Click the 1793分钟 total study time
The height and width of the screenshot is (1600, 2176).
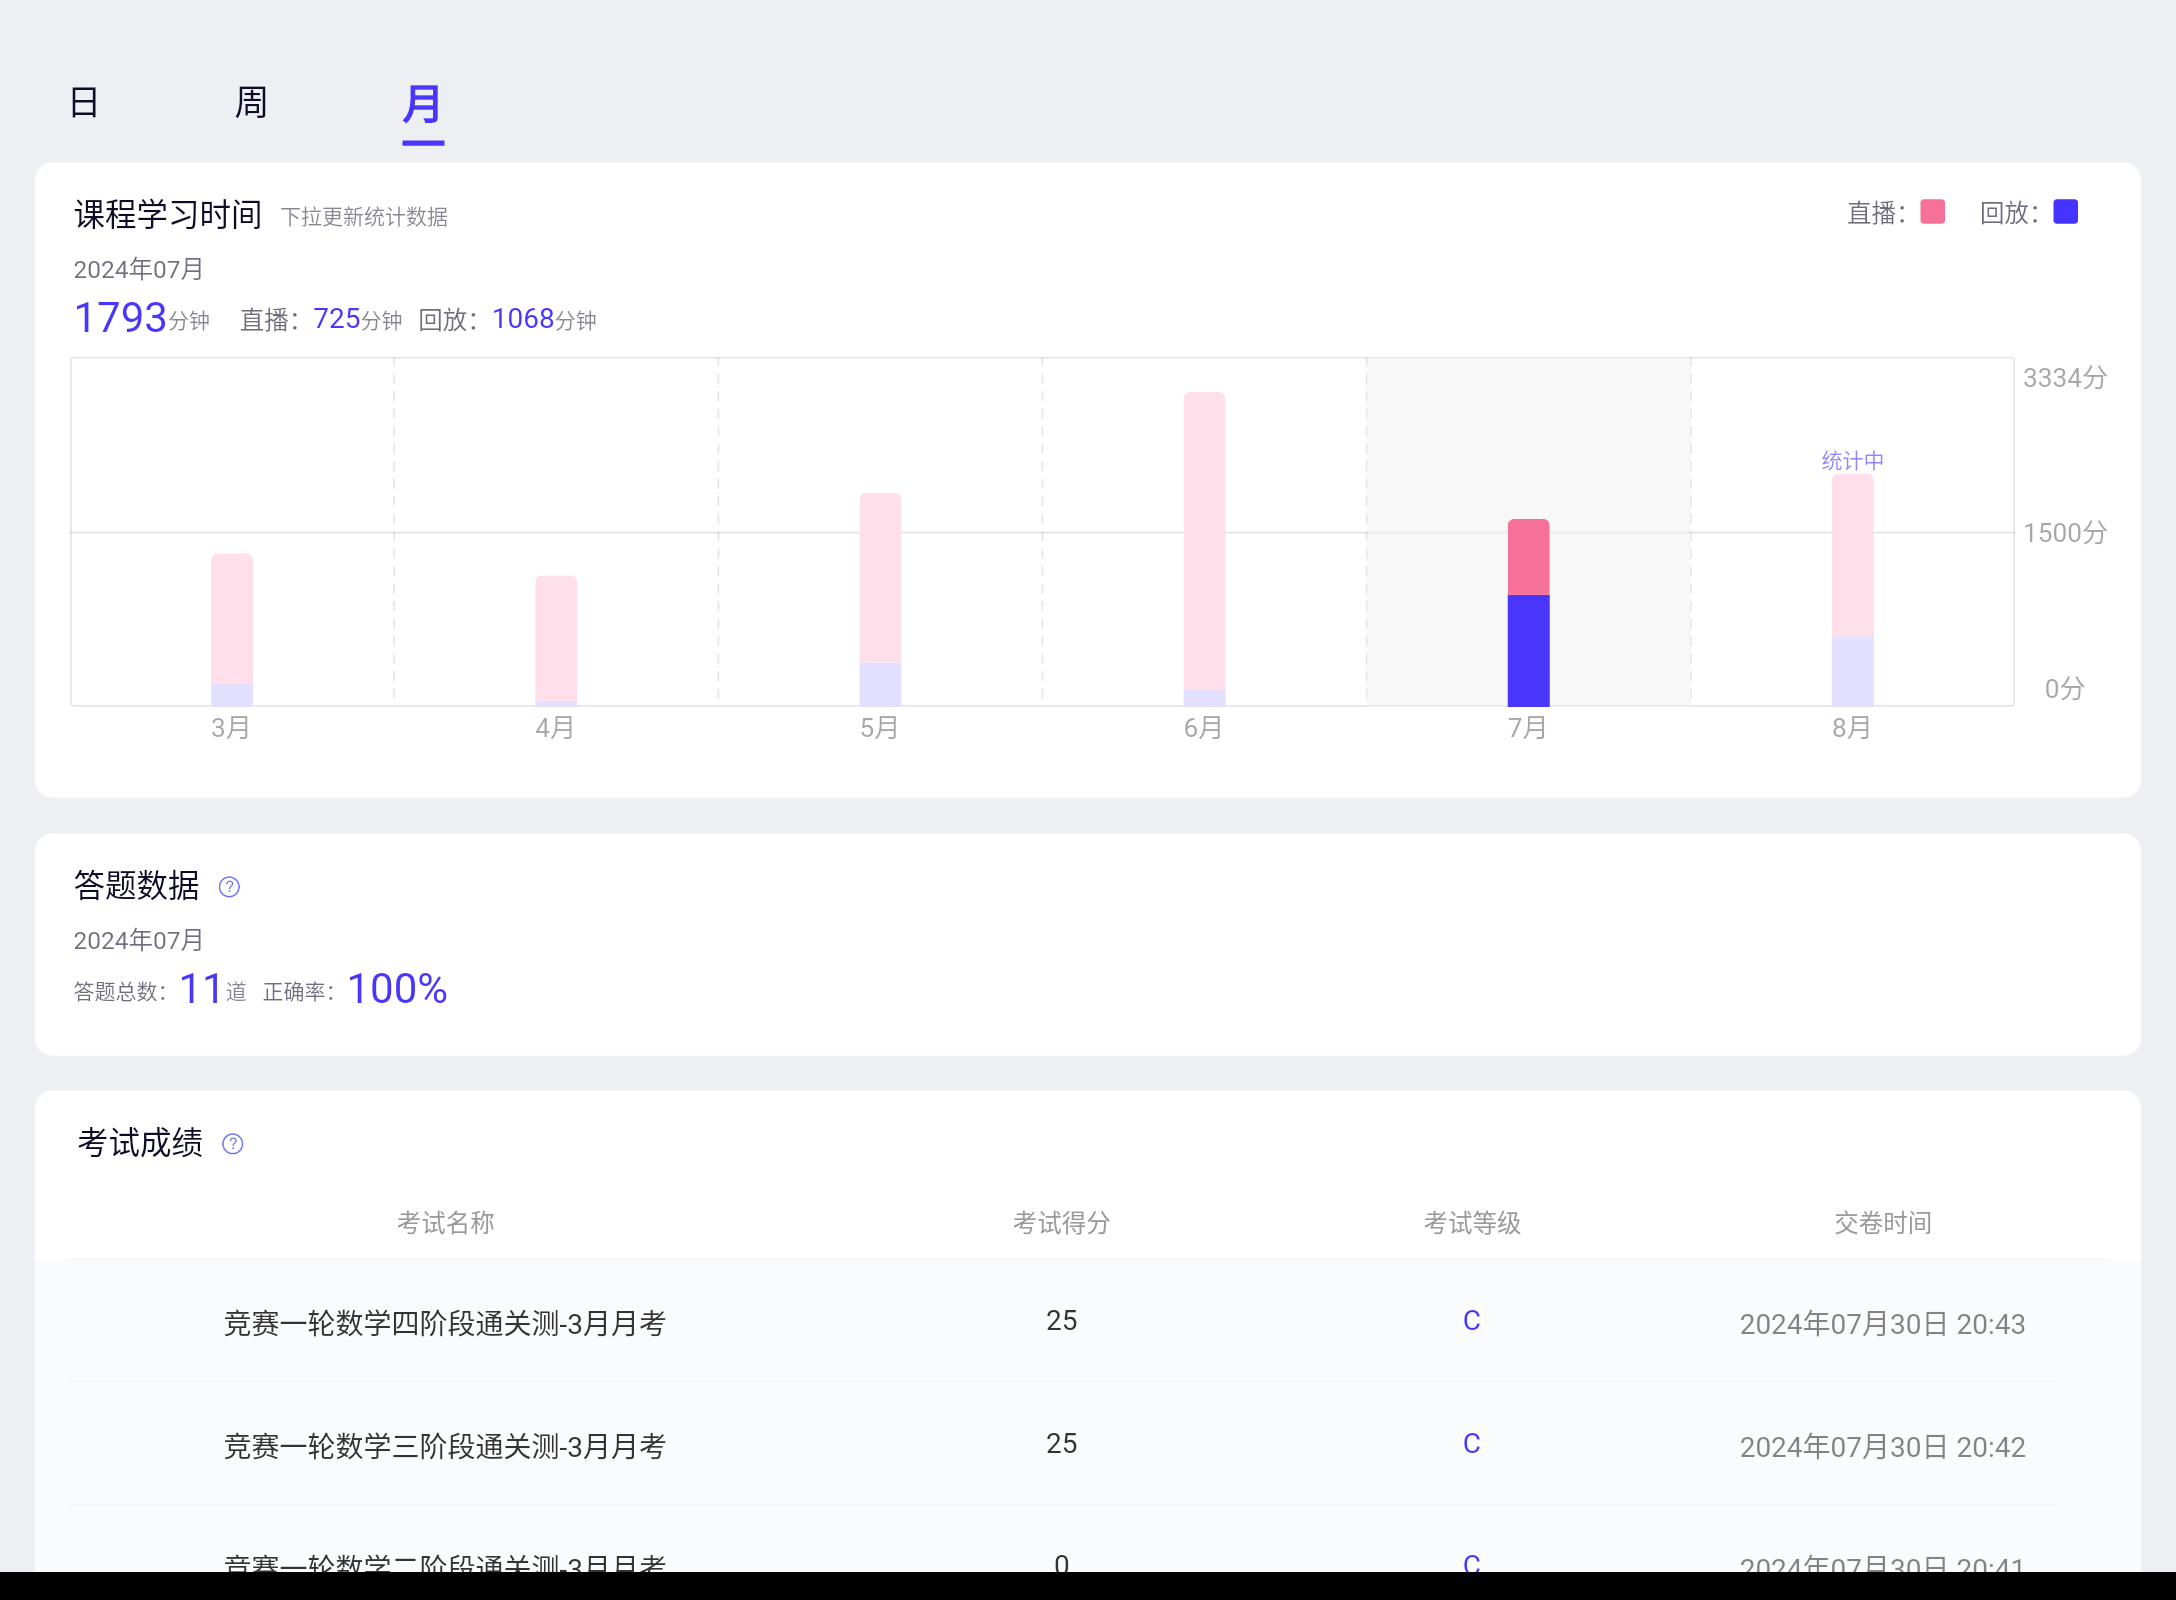coord(142,318)
